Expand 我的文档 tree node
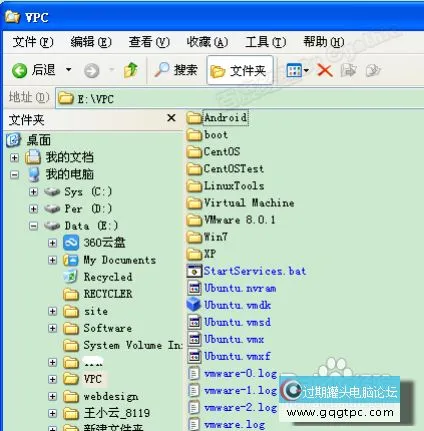The image size is (424, 431). pyautogui.click(x=14, y=157)
